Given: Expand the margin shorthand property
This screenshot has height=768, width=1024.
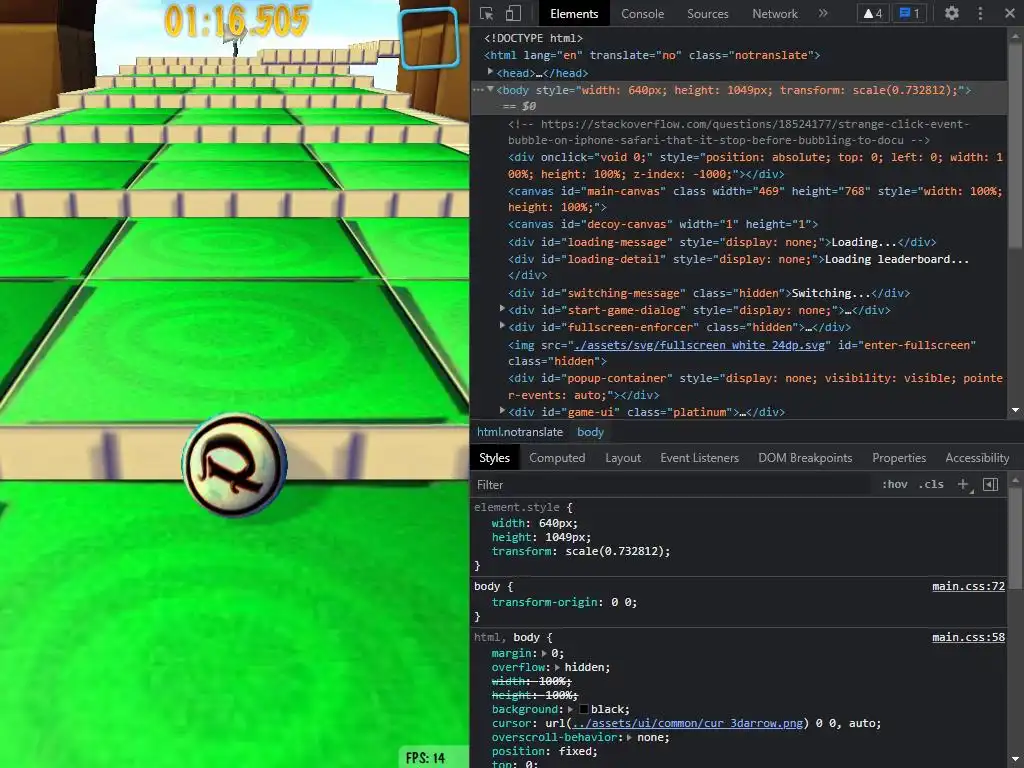Looking at the screenshot, I should point(545,653).
